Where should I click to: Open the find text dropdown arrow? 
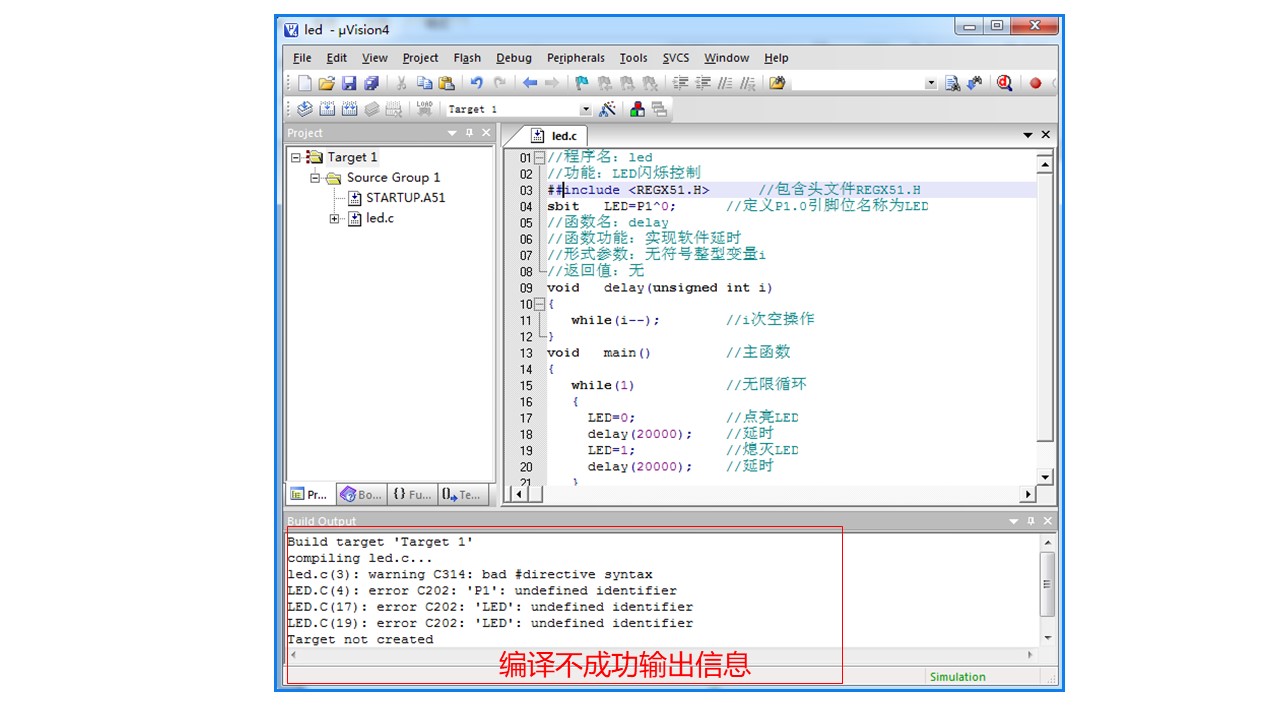click(931, 84)
